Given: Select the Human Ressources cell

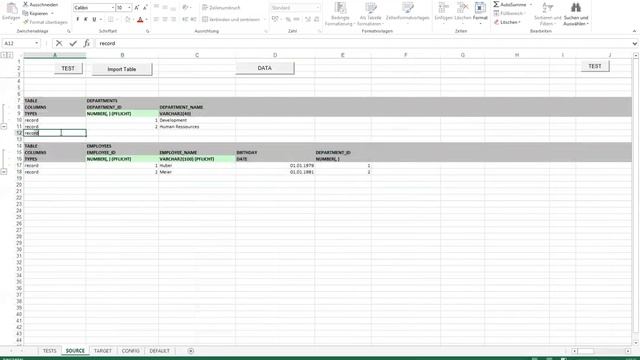Looking at the screenshot, I should [x=197, y=127].
